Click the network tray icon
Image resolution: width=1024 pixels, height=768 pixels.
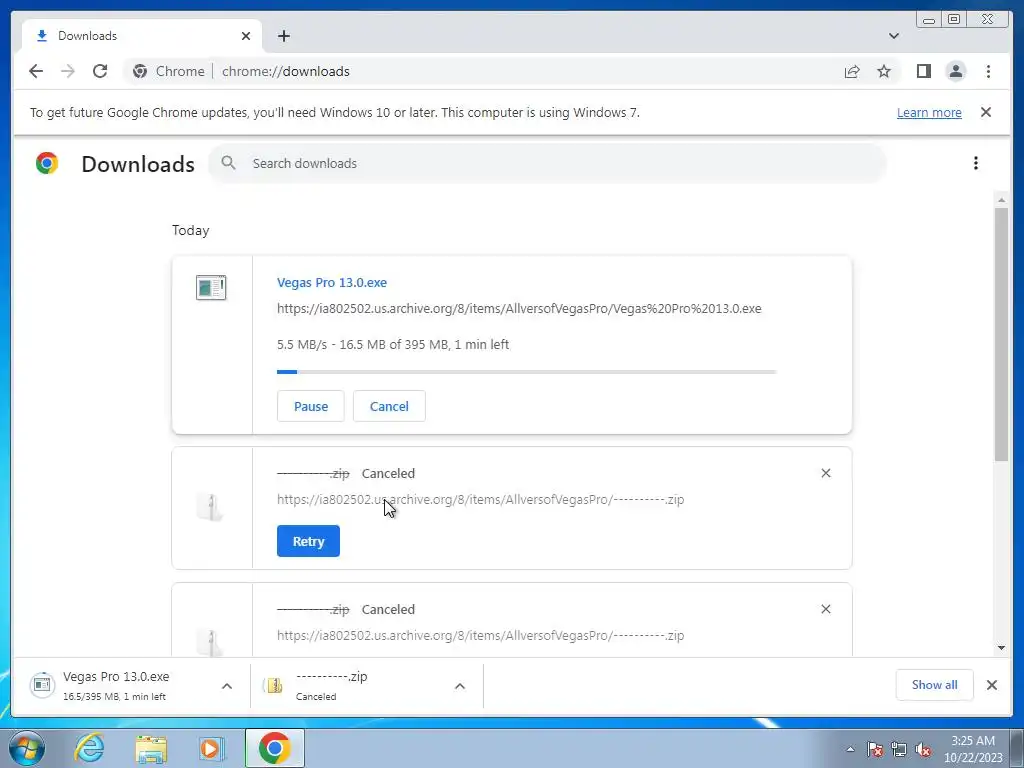pos(899,749)
